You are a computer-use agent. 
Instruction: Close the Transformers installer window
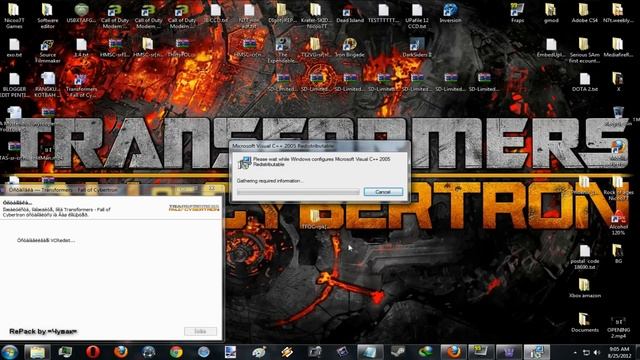tap(212, 189)
